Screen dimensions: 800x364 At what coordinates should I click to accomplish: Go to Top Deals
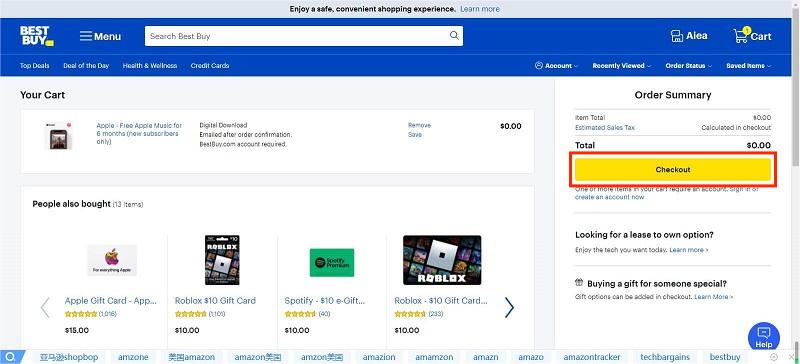tap(35, 66)
